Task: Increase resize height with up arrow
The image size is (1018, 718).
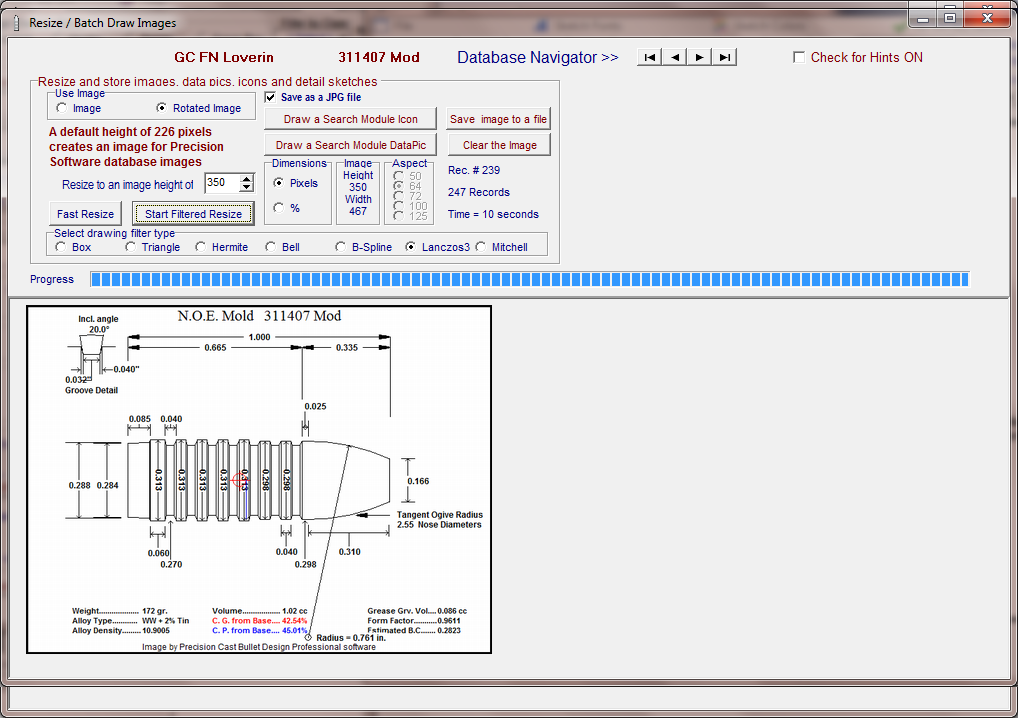Action: click(x=246, y=179)
